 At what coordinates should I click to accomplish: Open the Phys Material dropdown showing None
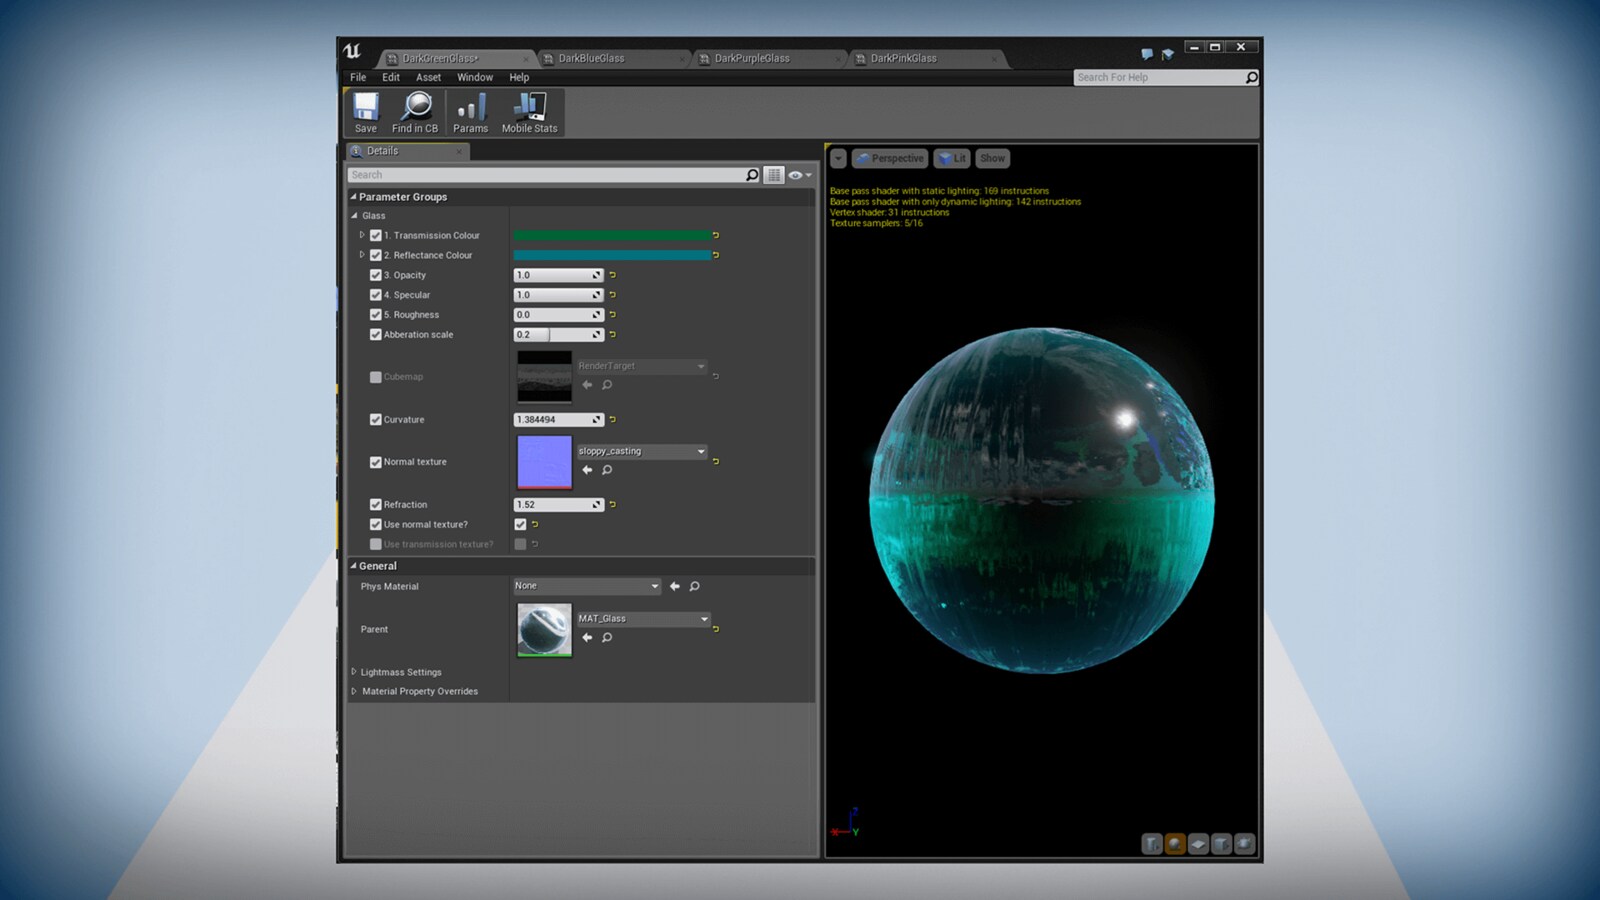(x=586, y=586)
